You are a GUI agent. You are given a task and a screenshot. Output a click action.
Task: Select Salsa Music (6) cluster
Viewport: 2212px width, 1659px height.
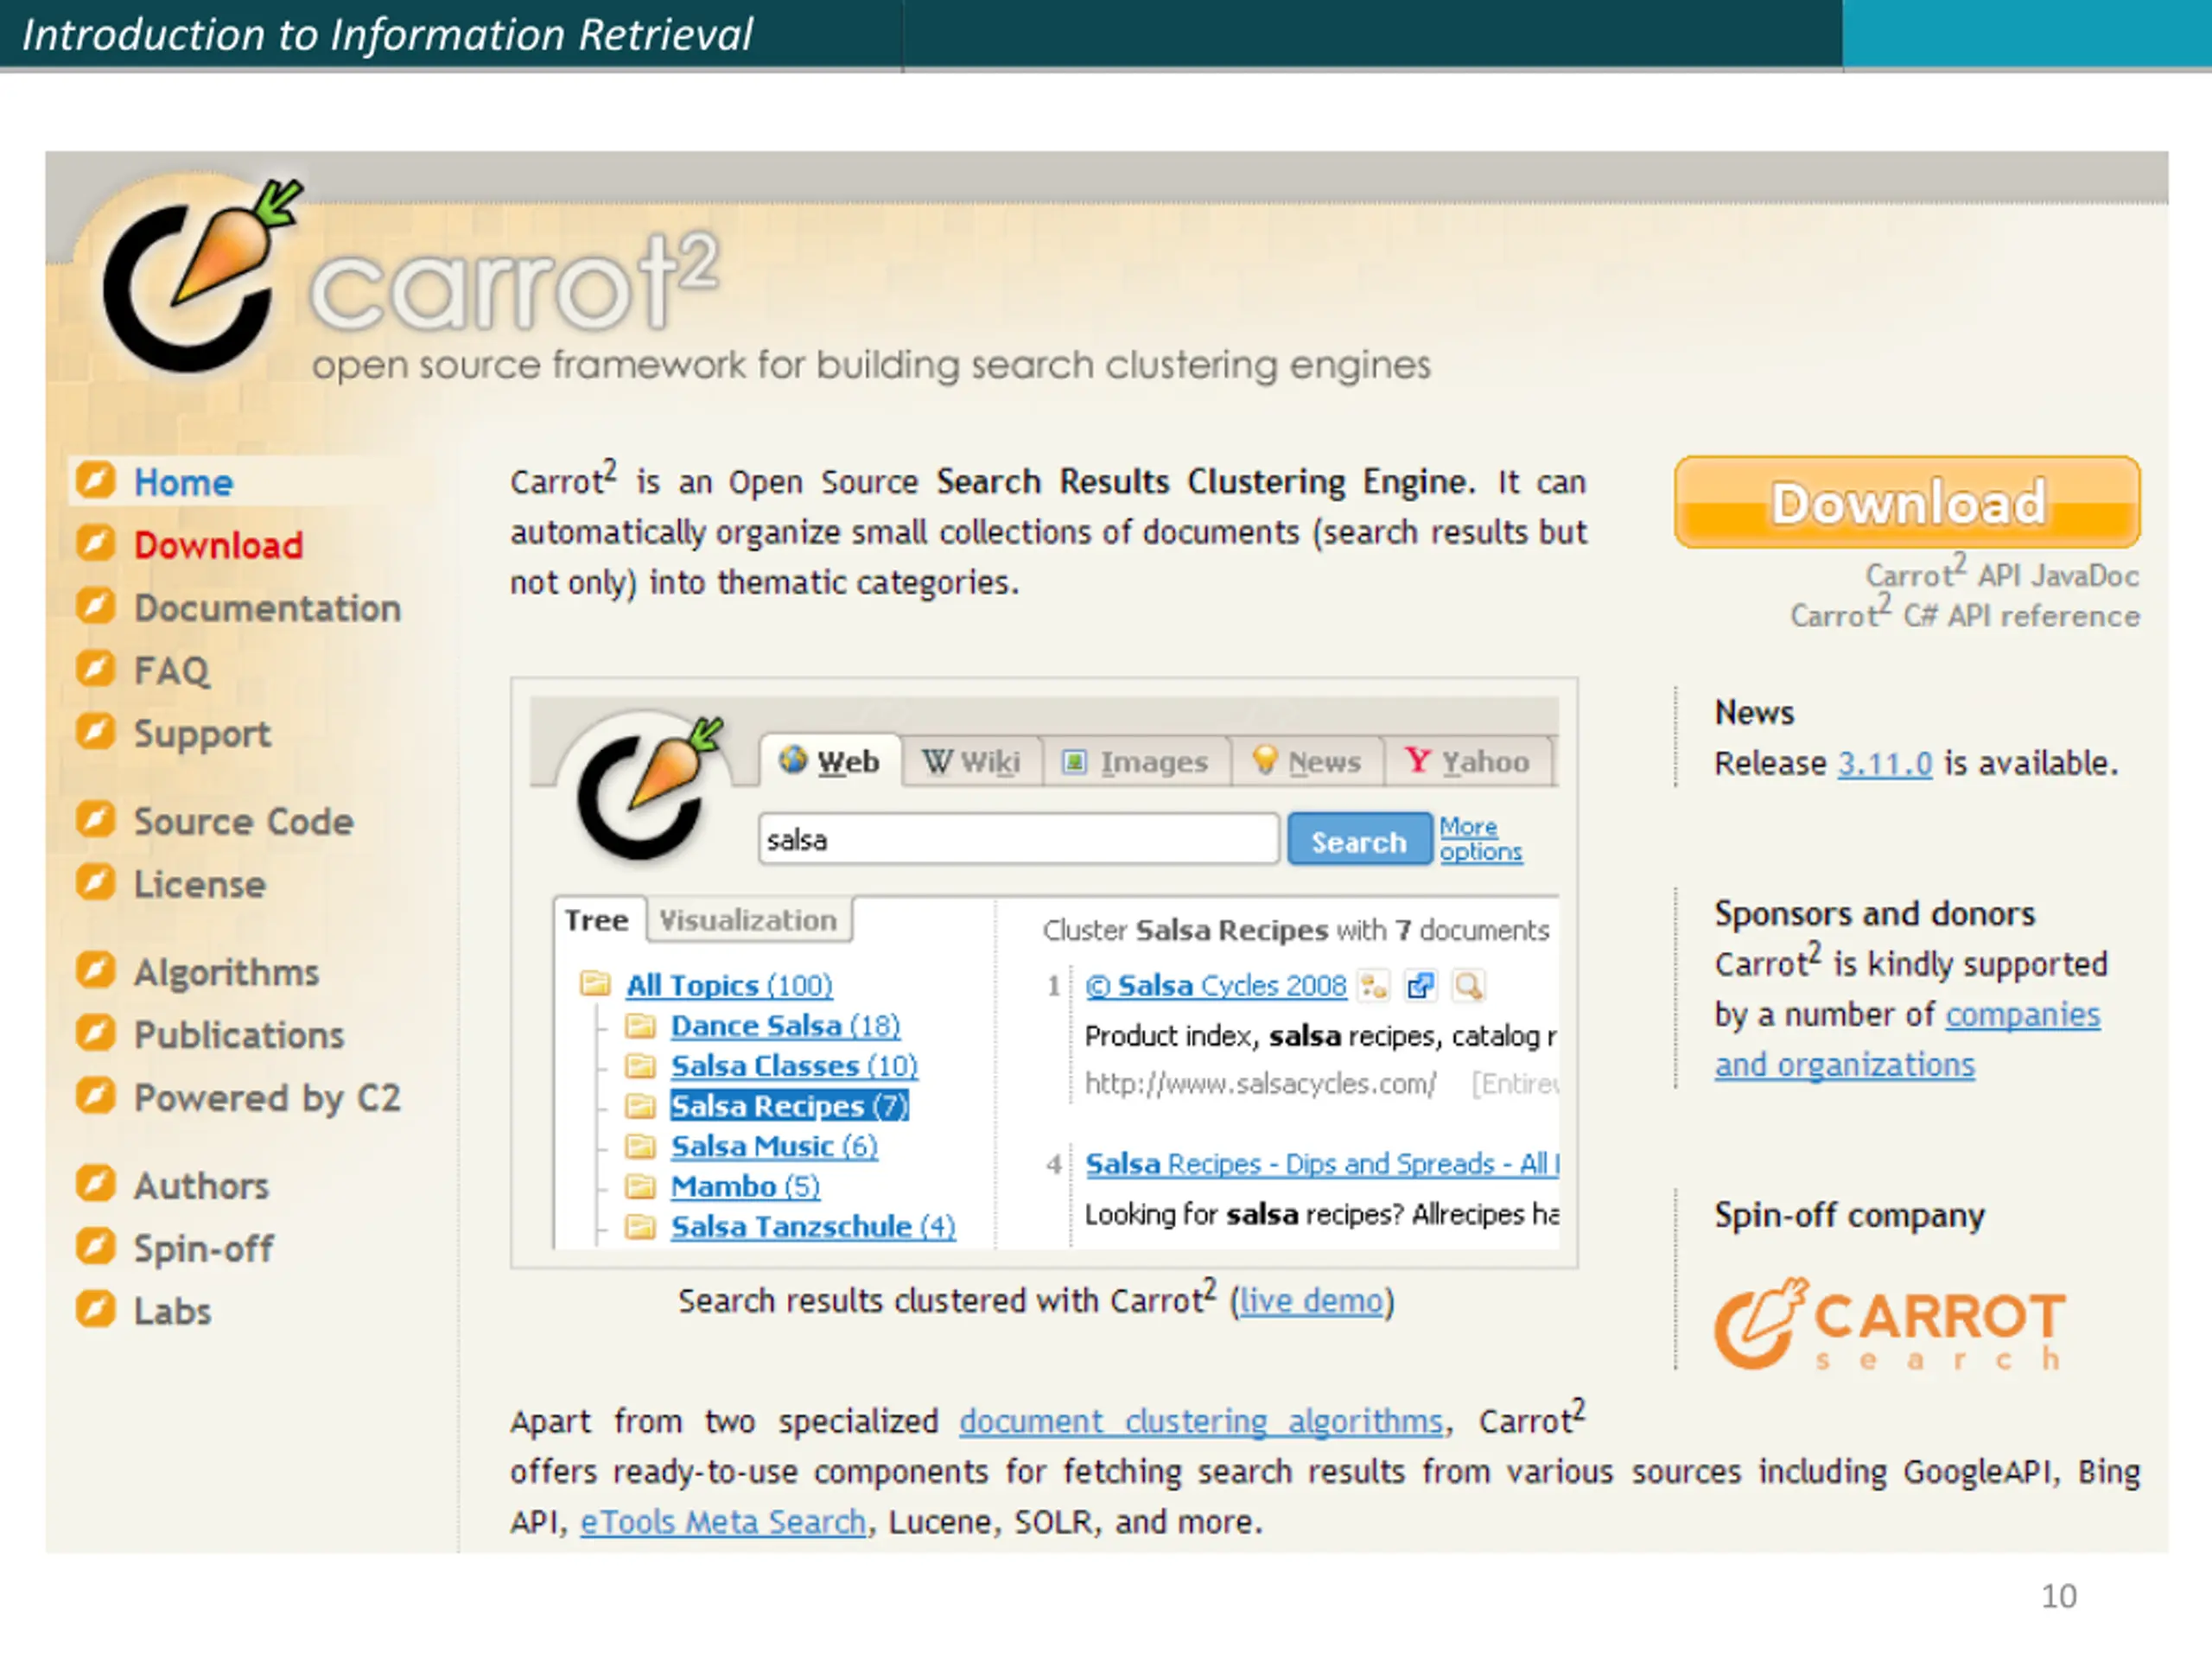(774, 1146)
